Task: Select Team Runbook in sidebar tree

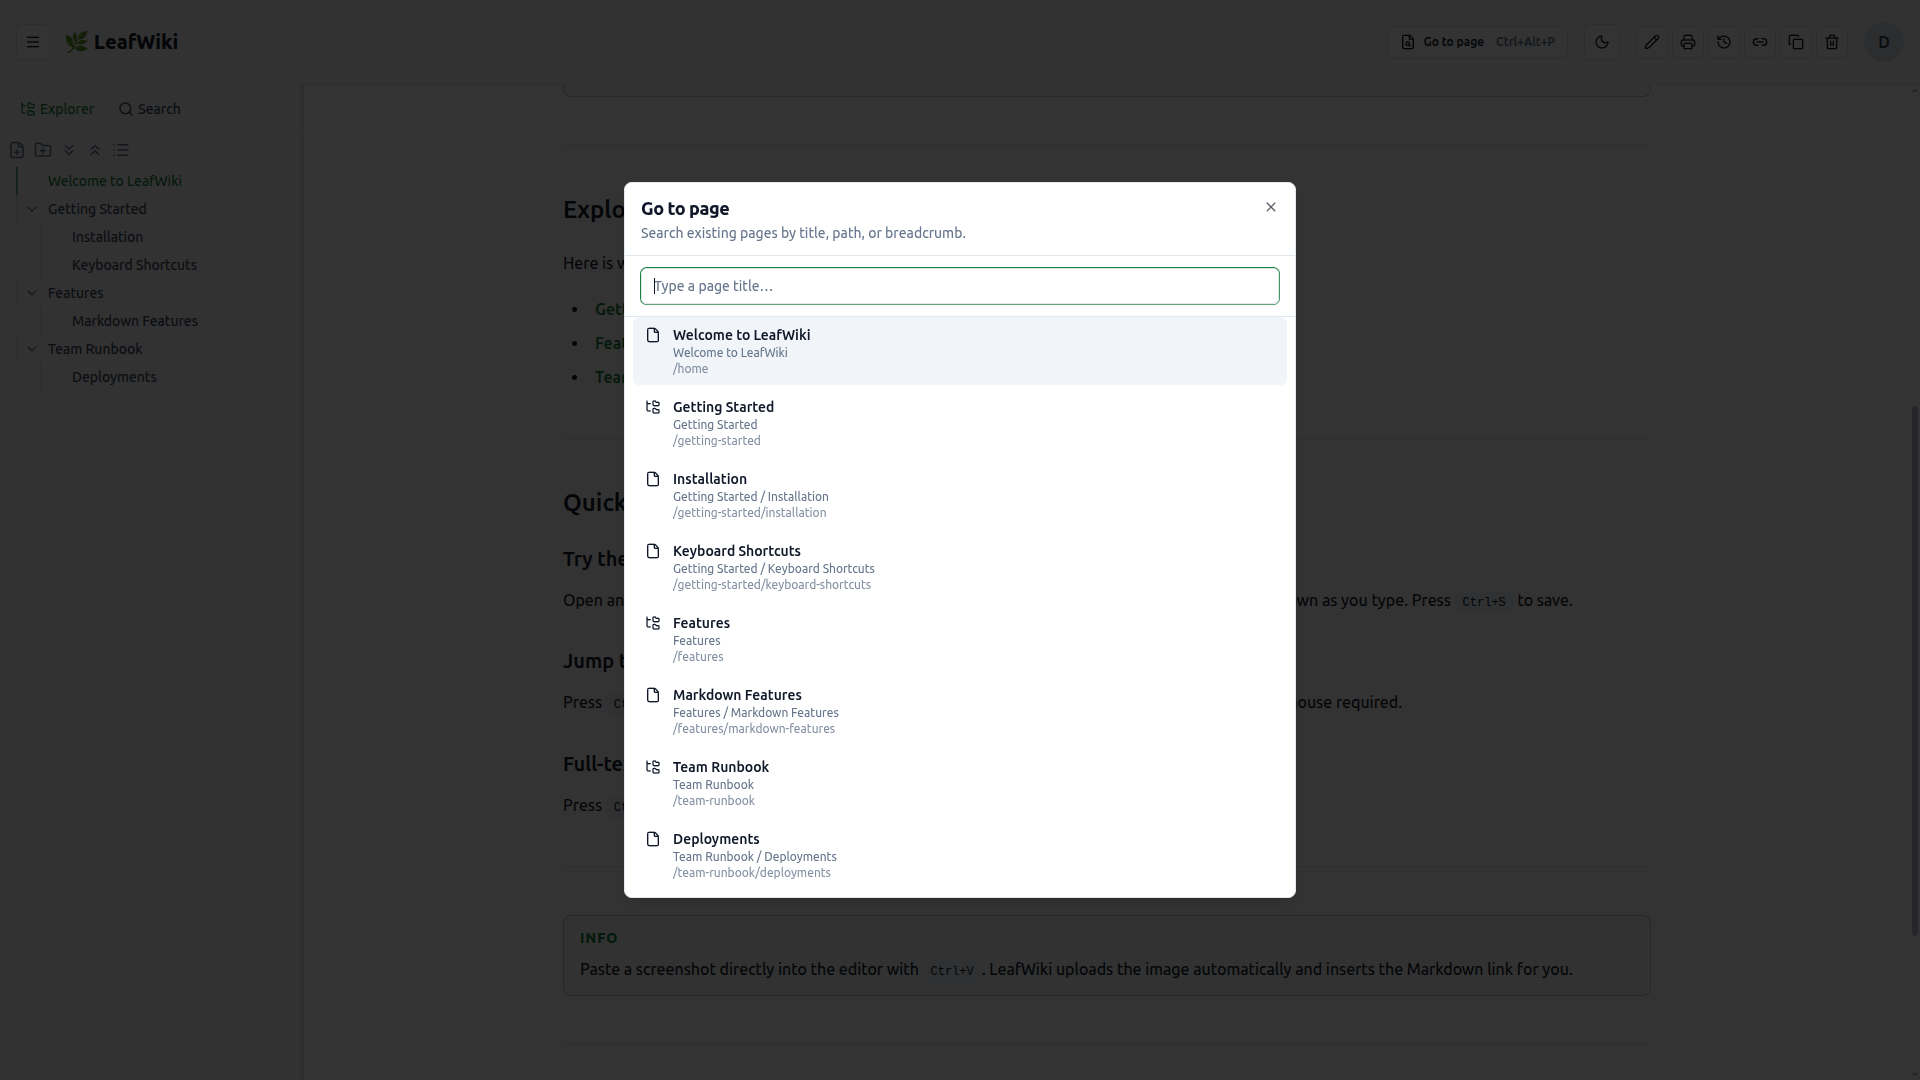Action: [95, 349]
